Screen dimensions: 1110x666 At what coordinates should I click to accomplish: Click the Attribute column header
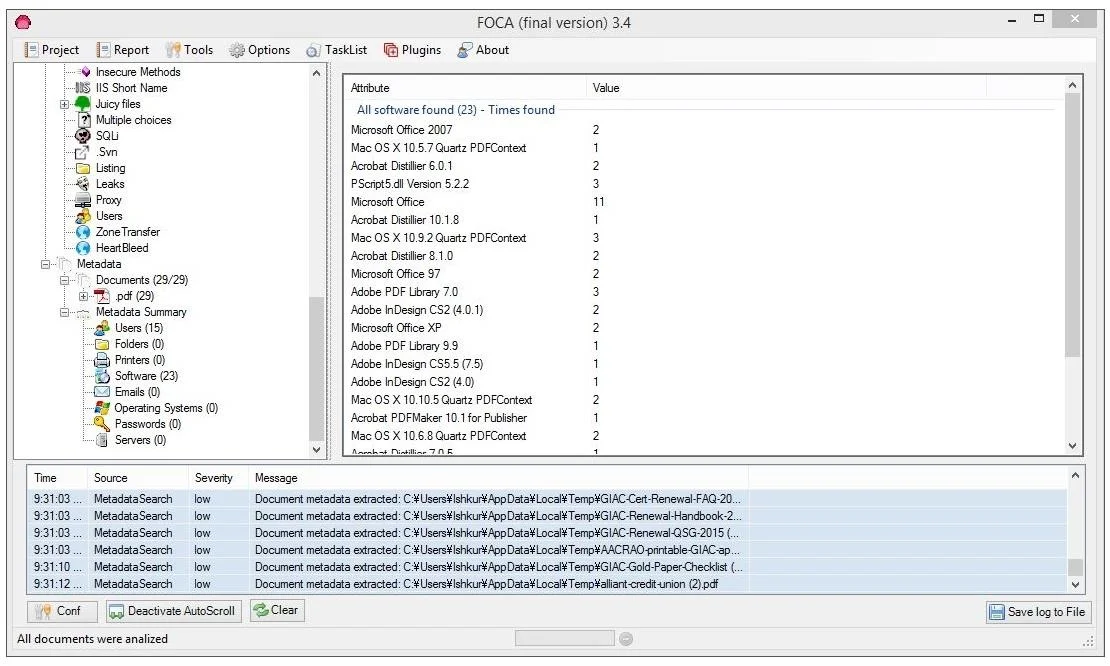467,88
